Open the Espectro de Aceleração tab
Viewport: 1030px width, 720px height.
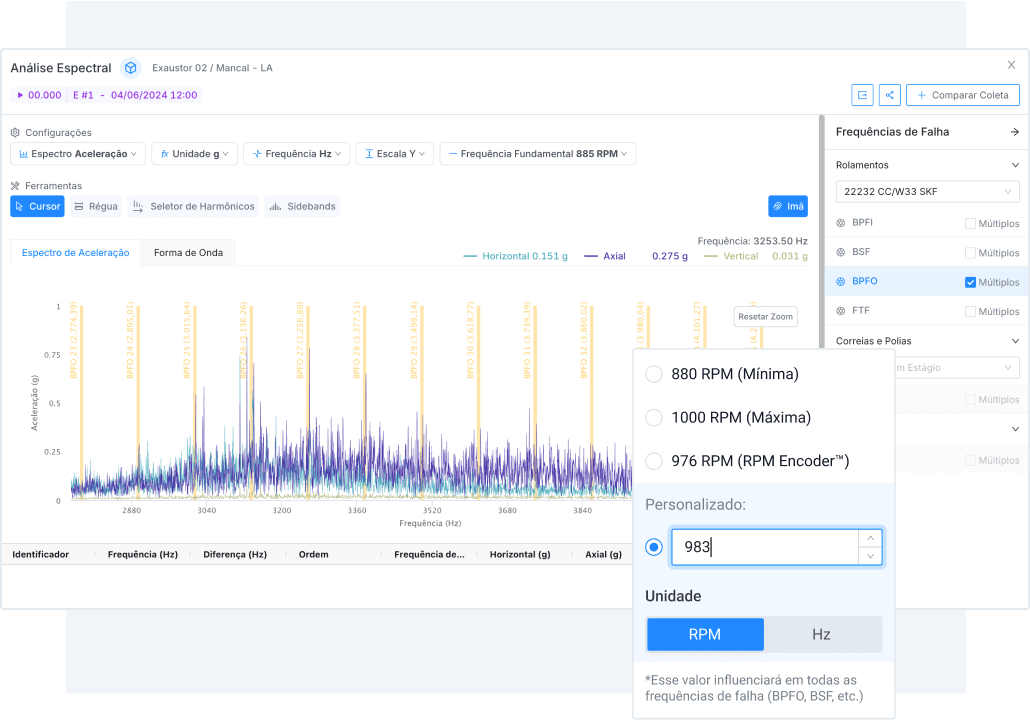[x=75, y=253]
